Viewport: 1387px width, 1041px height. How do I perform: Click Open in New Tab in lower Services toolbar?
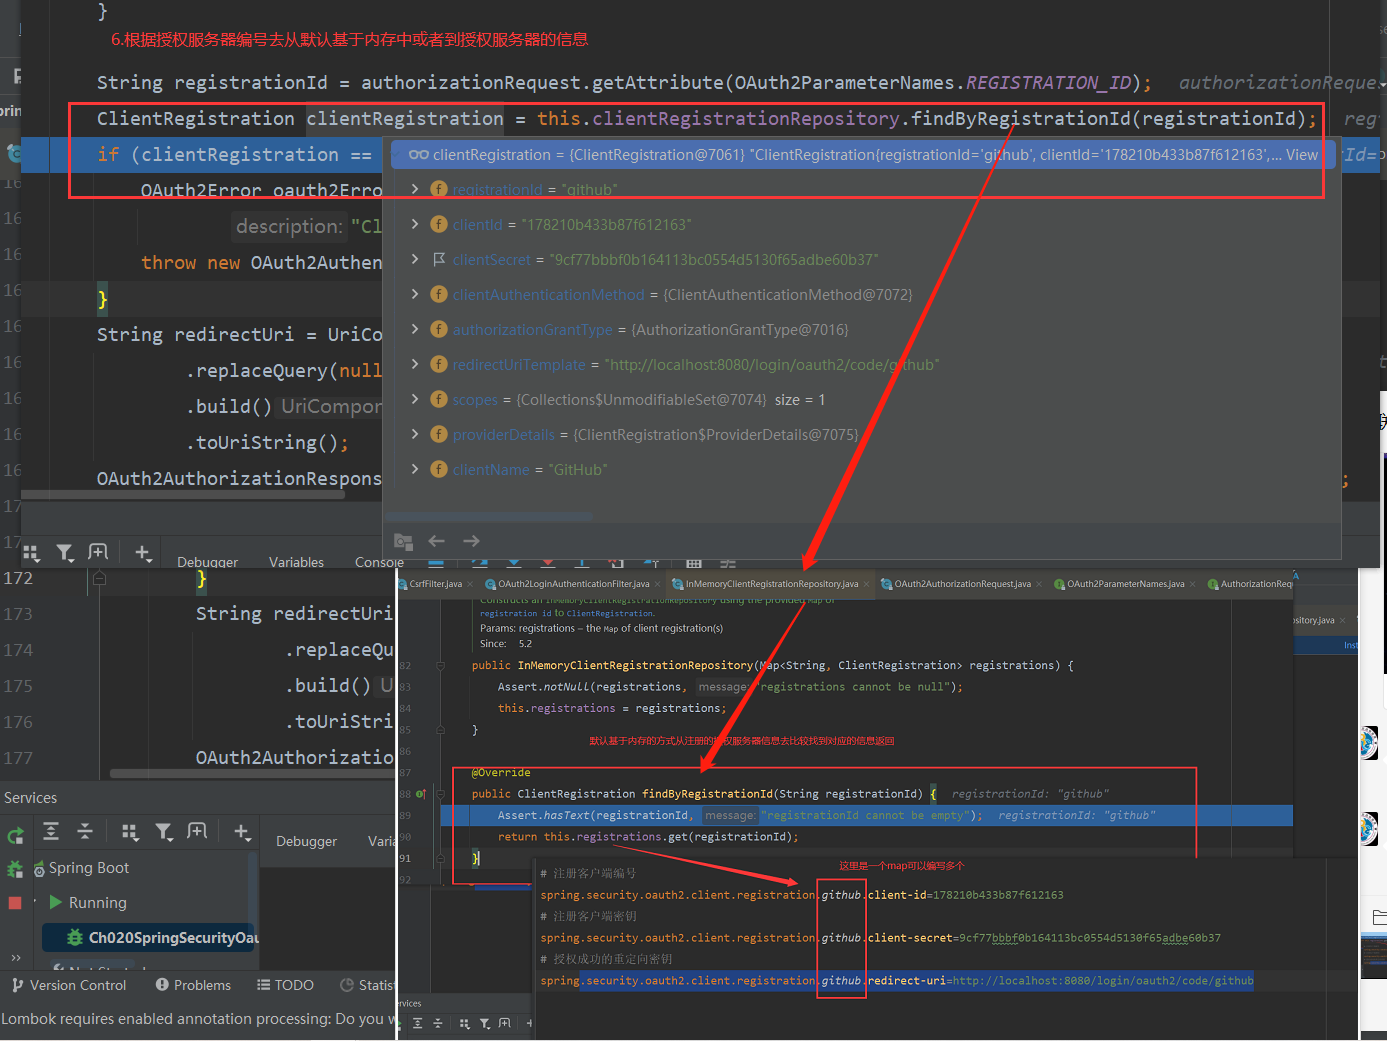[197, 831]
